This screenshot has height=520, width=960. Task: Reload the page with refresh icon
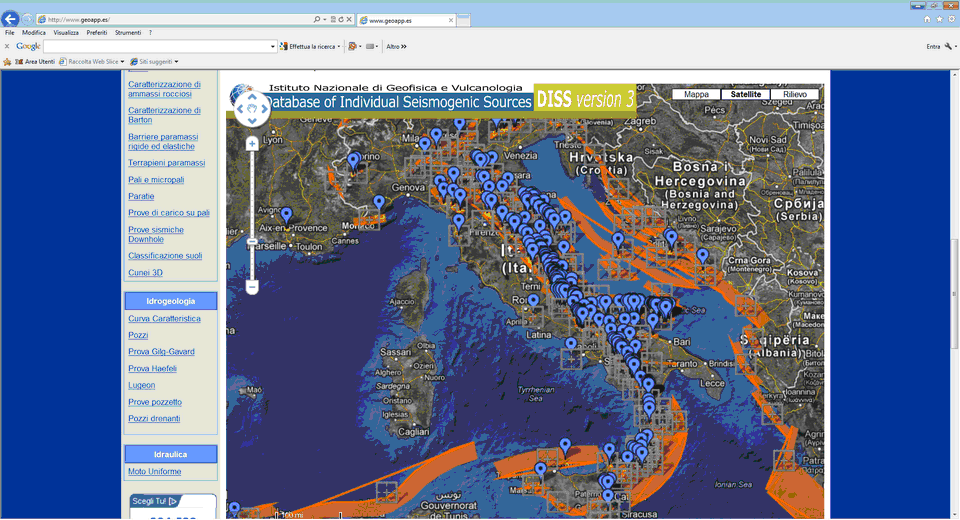[340, 20]
